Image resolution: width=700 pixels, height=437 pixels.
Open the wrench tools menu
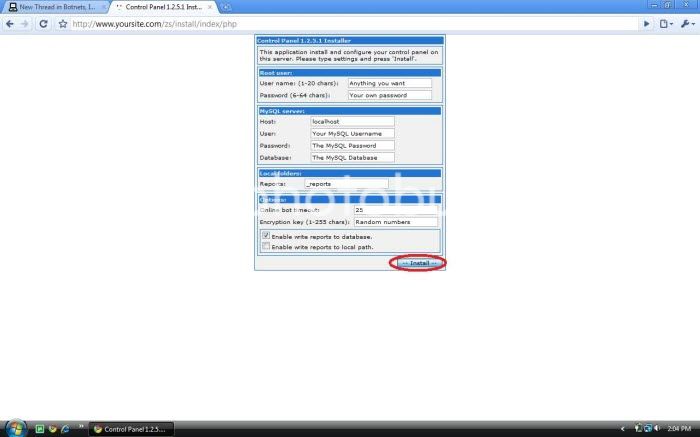[x=686, y=23]
